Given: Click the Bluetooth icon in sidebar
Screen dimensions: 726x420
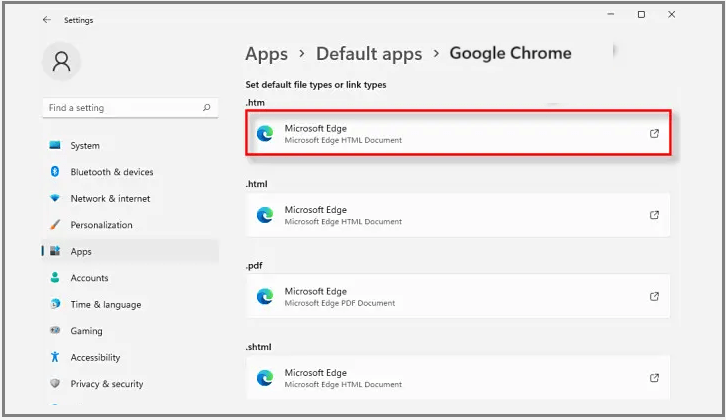Looking at the screenshot, I should [55, 171].
